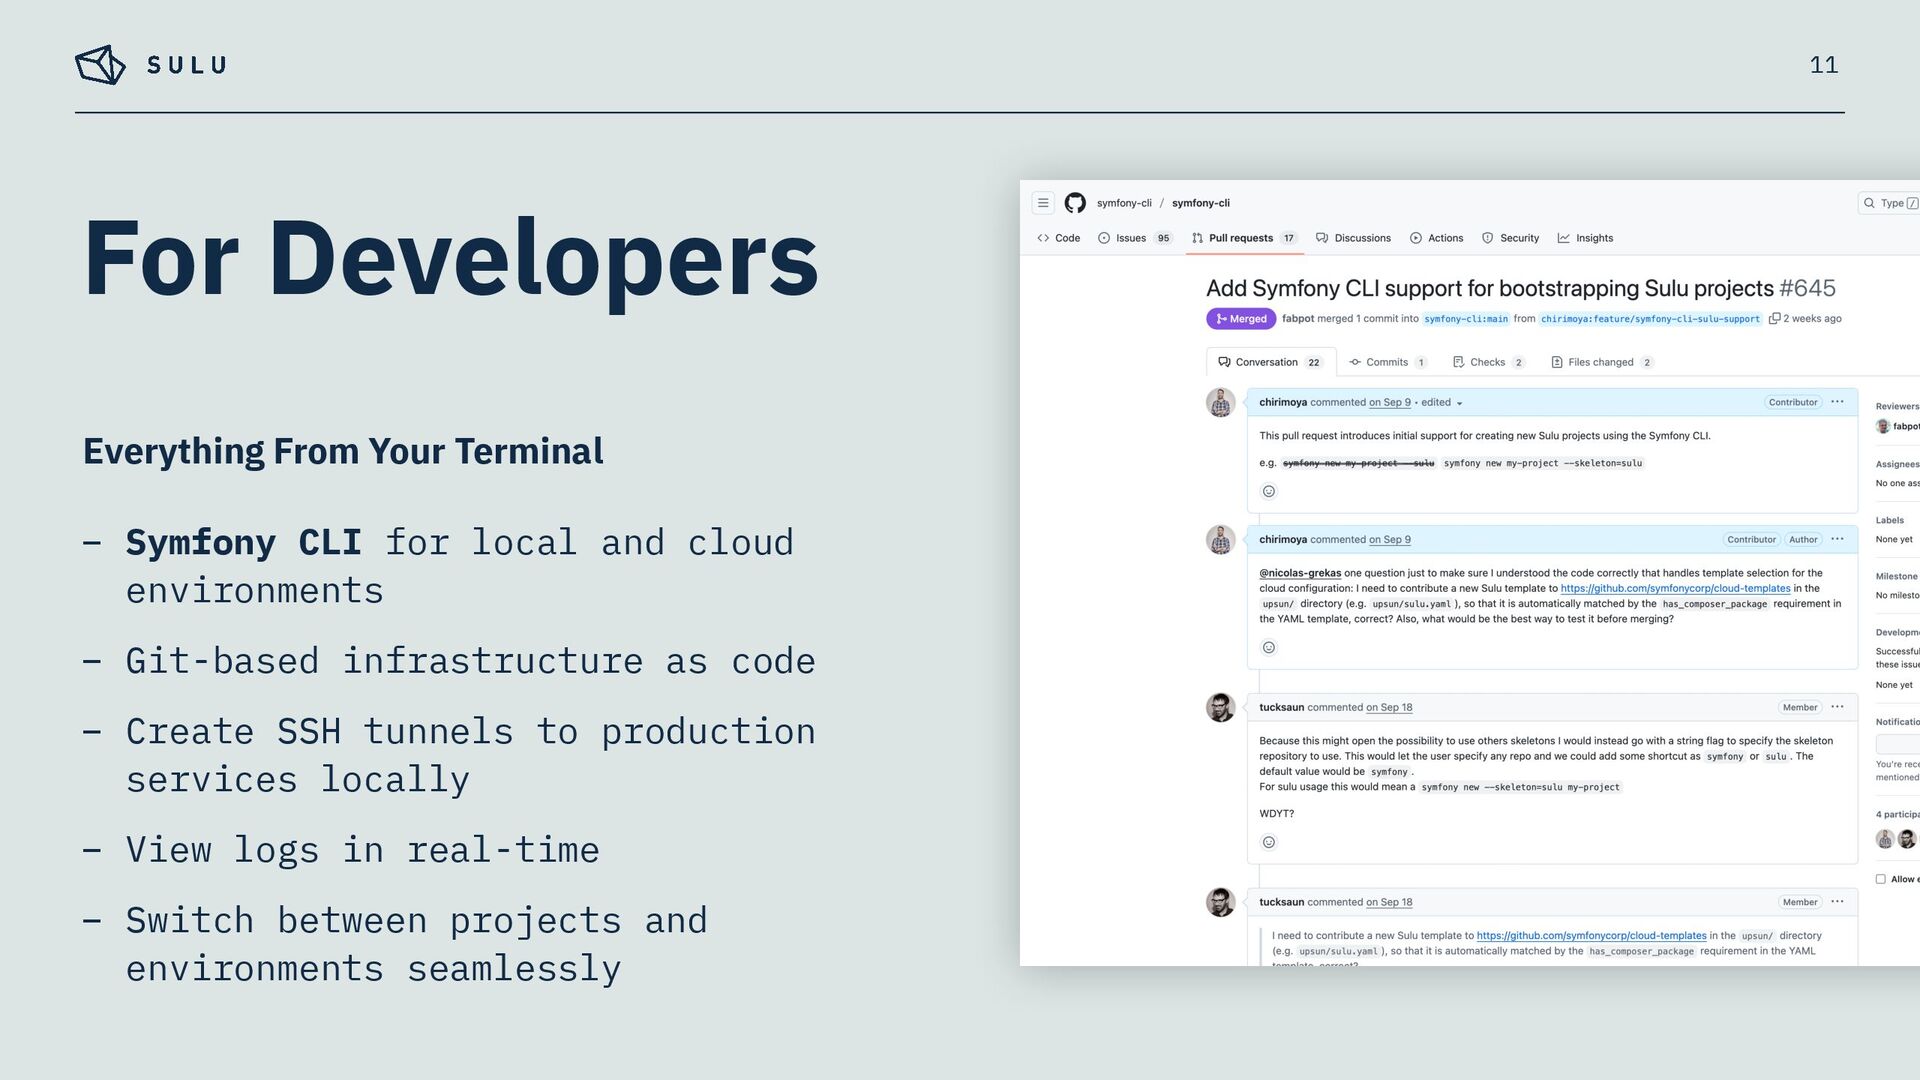The image size is (1920, 1080).
Task: Add emoji reaction to tucksaun's WDYT comment
Action: coord(1269,842)
